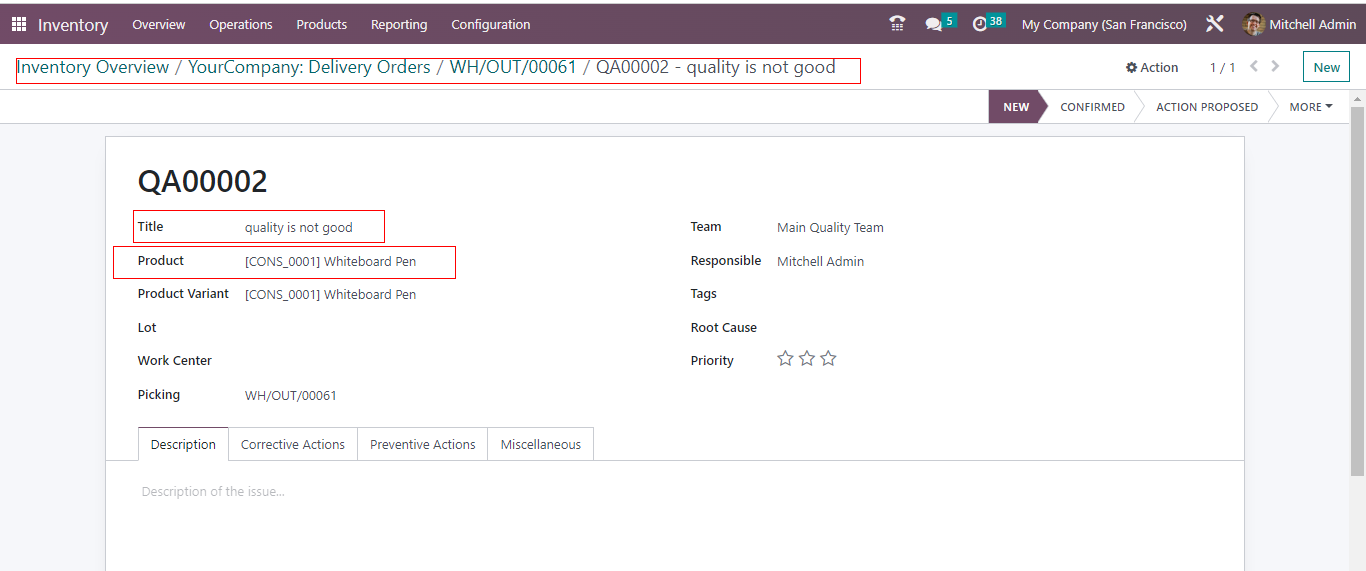Click the VoIP phone icon

tap(897, 24)
